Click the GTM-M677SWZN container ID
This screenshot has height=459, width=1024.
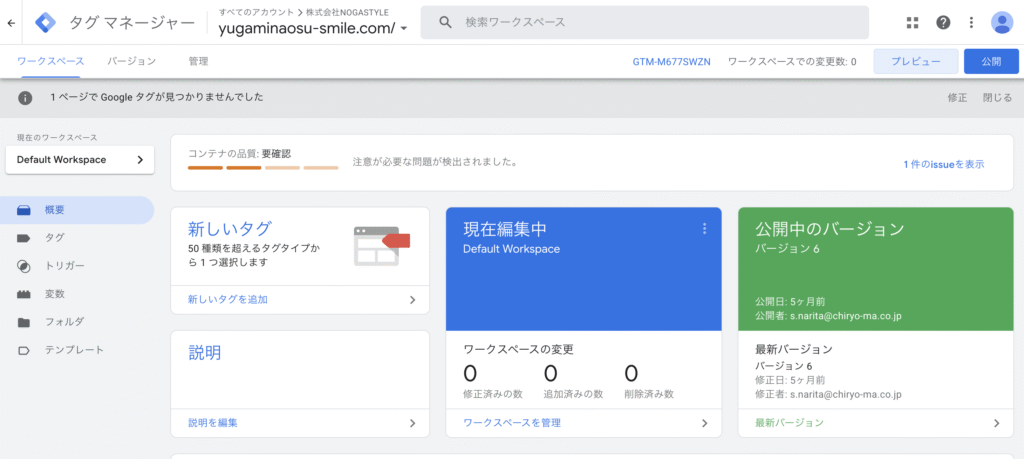pyautogui.click(x=671, y=61)
